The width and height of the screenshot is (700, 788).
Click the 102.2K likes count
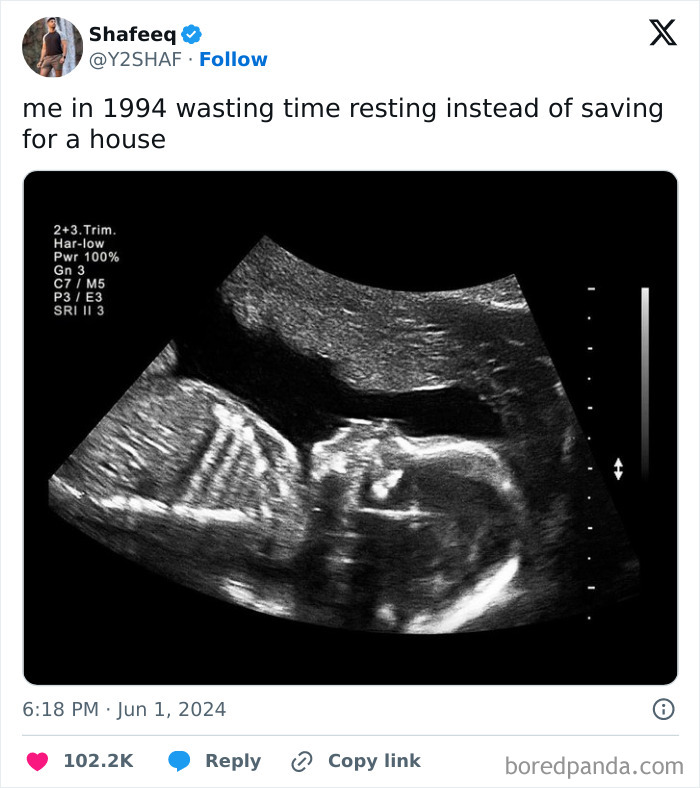pyautogui.click(x=98, y=761)
